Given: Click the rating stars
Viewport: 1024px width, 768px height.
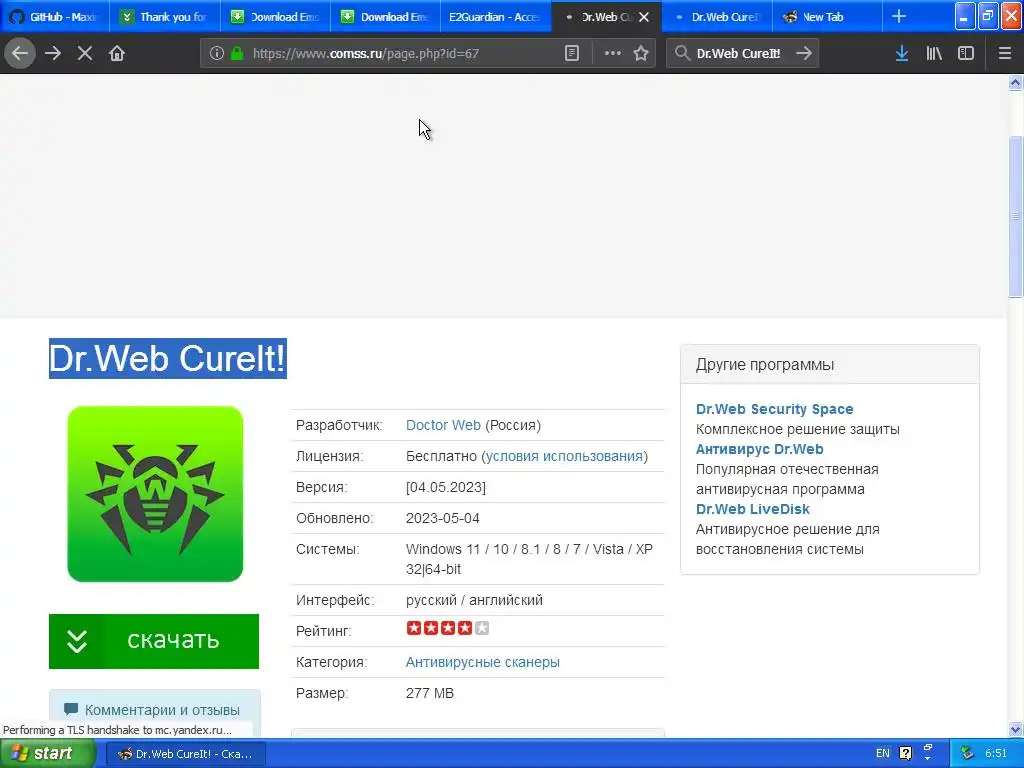Looking at the screenshot, I should [447, 628].
